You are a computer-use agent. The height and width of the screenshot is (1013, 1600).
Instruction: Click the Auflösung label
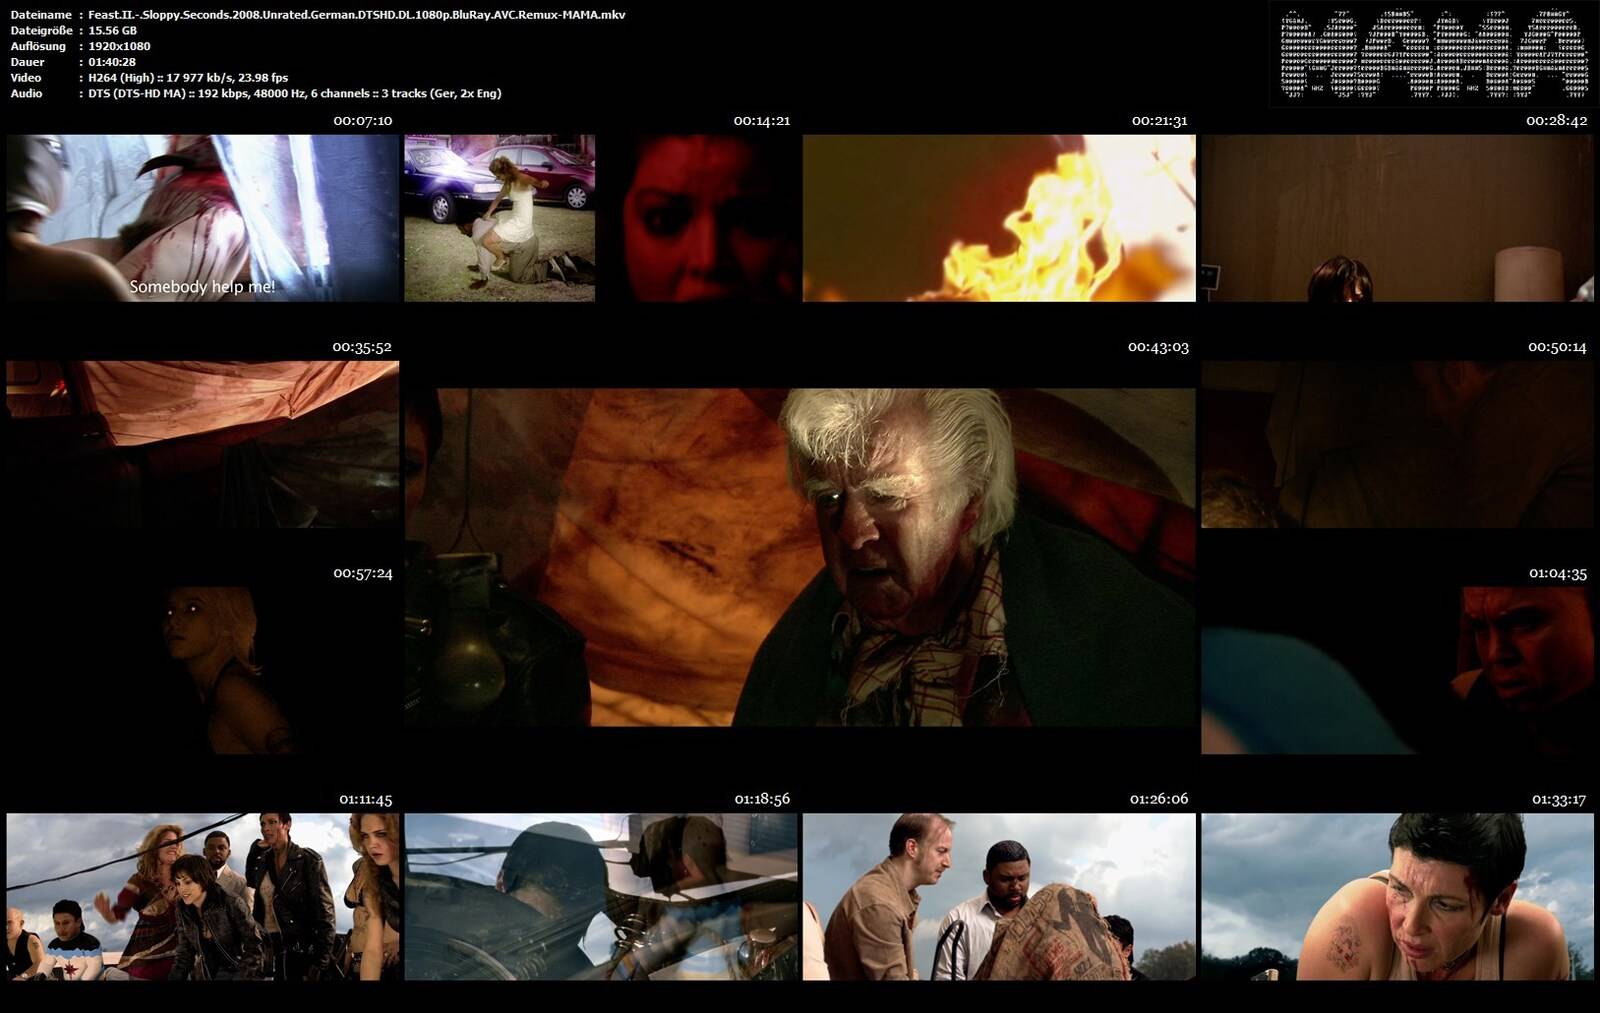[x=38, y=46]
